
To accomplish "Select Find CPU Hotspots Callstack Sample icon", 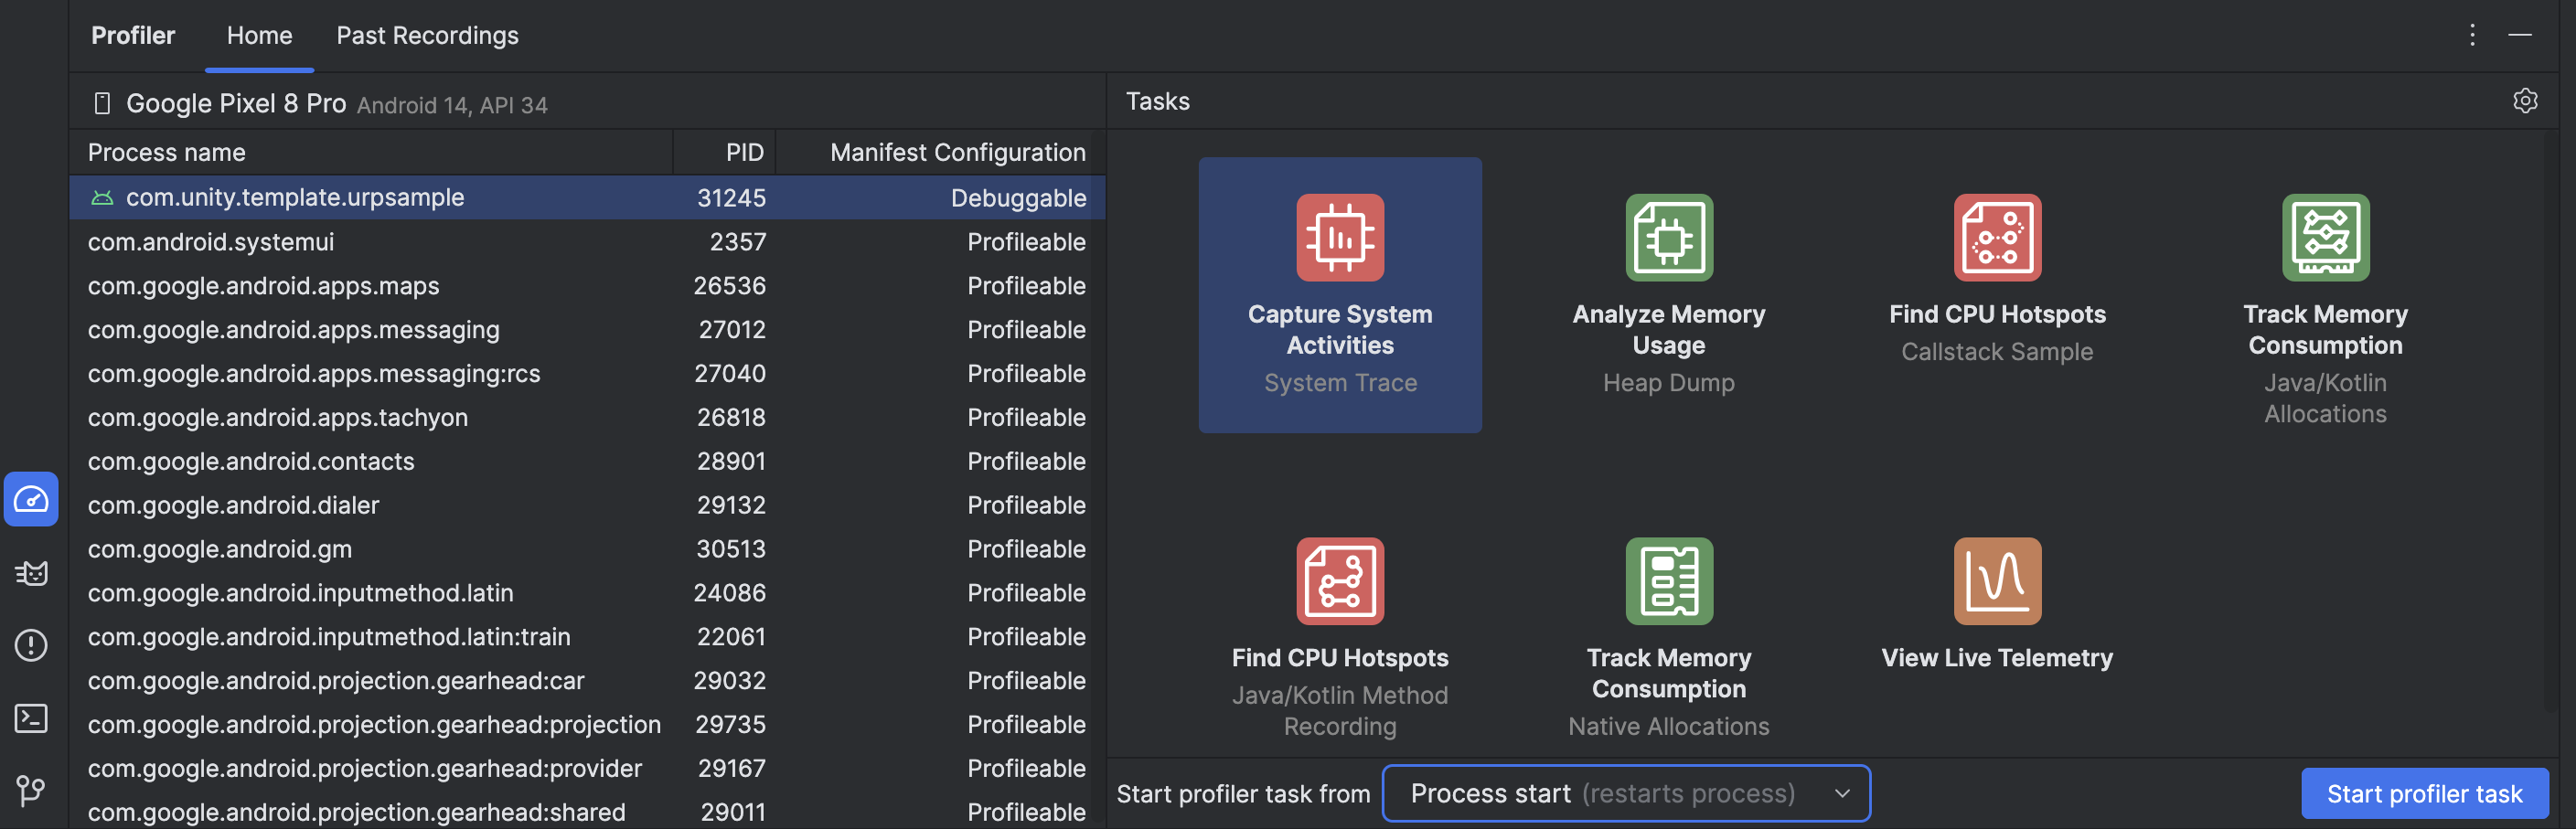I will click(1997, 237).
